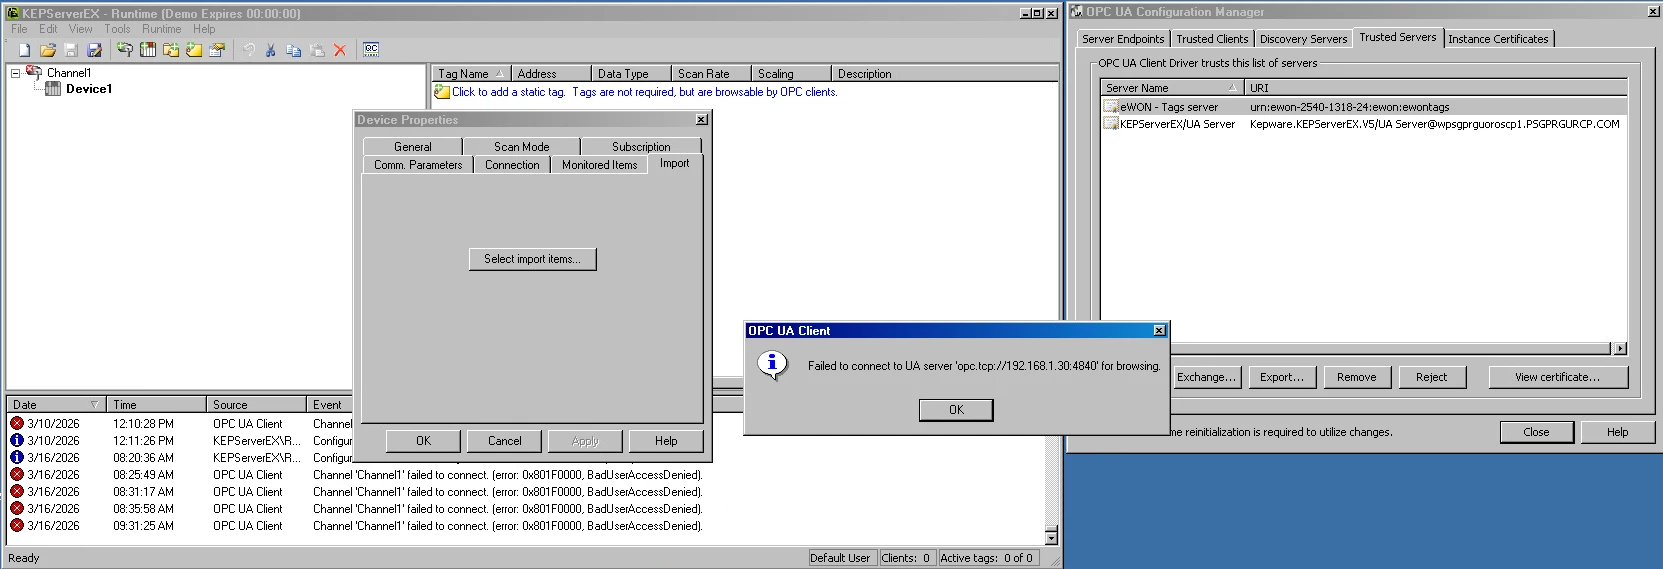Click the Open Project folder icon
The width and height of the screenshot is (1663, 569).
[48, 50]
